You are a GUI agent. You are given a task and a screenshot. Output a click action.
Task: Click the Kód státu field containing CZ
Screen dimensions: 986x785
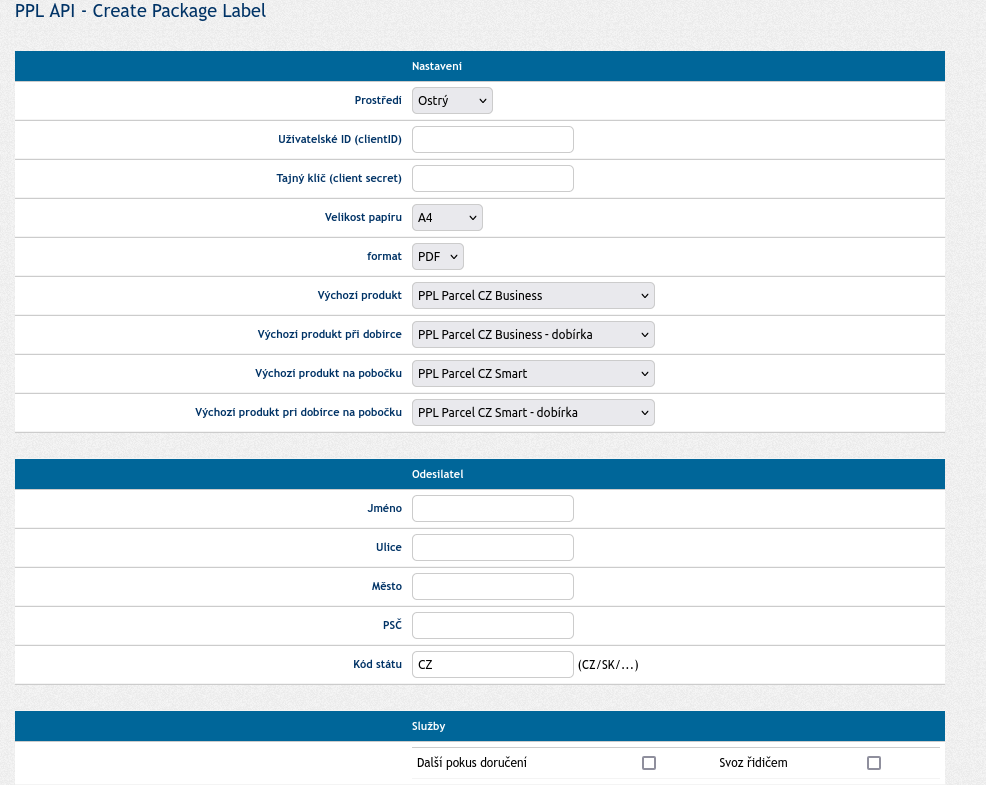click(493, 665)
